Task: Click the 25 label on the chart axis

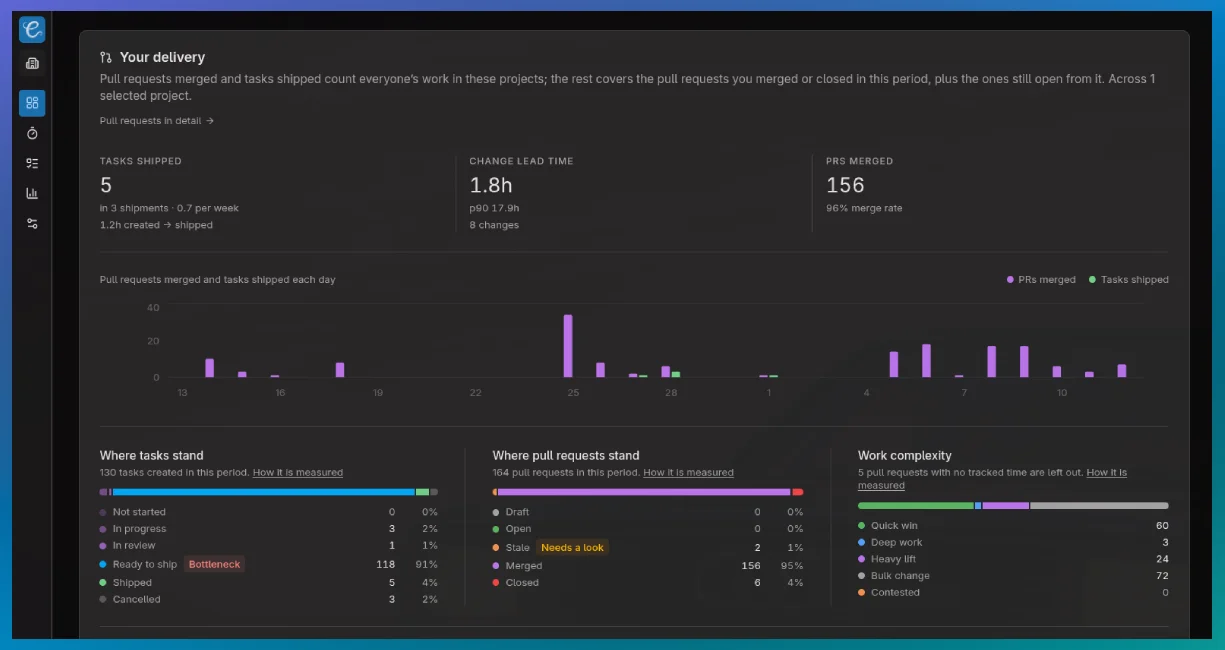Action: click(x=573, y=393)
